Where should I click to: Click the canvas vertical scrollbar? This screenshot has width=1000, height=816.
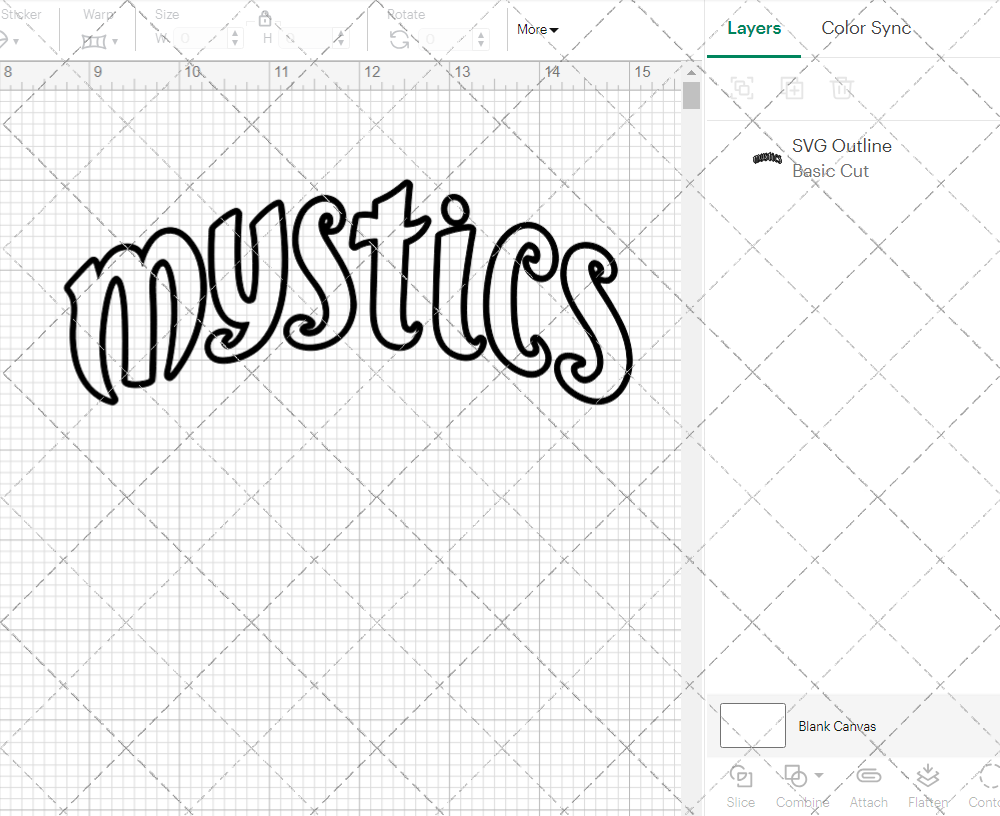pyautogui.click(x=690, y=95)
